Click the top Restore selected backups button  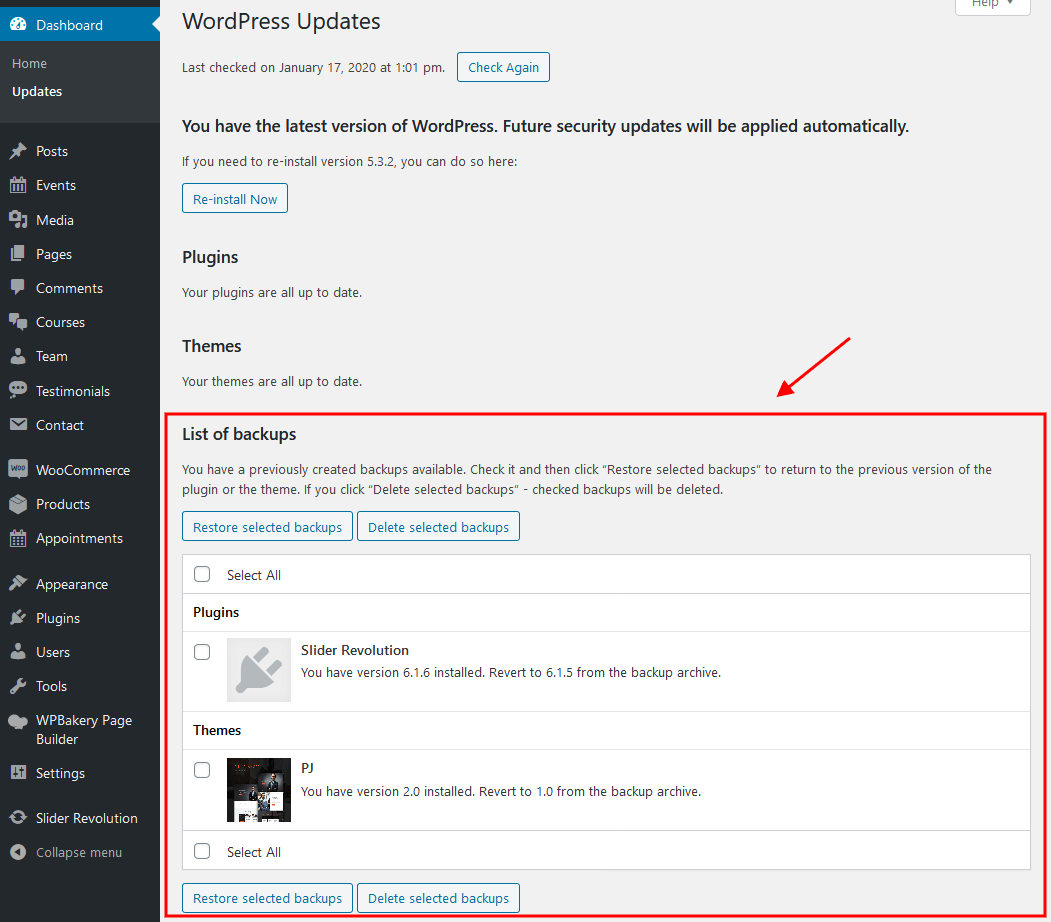(267, 527)
